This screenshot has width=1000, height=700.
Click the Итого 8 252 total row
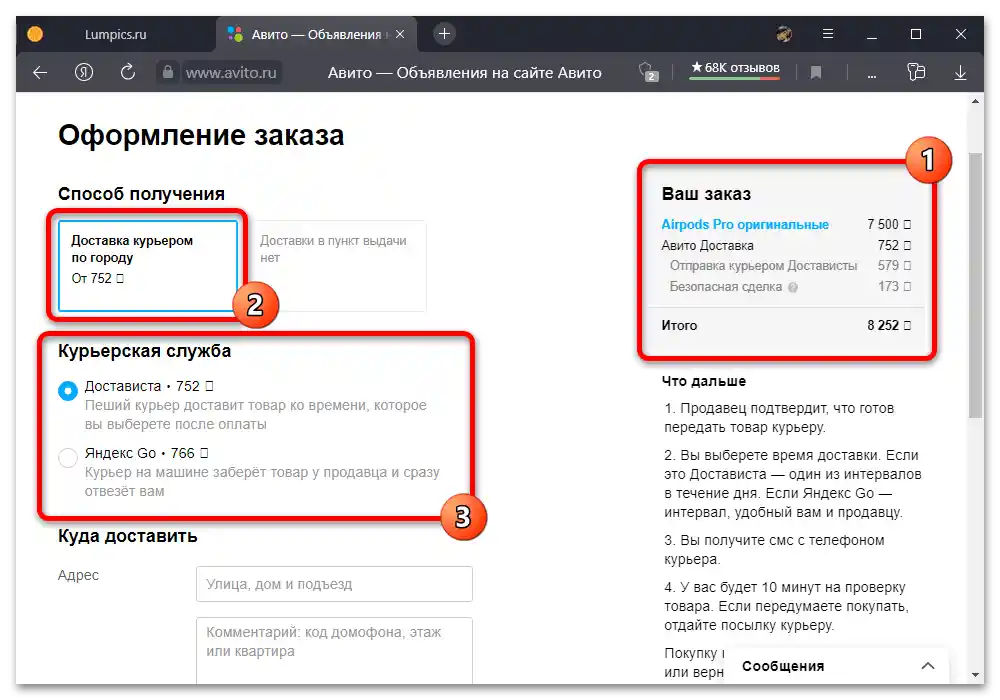tap(786, 325)
